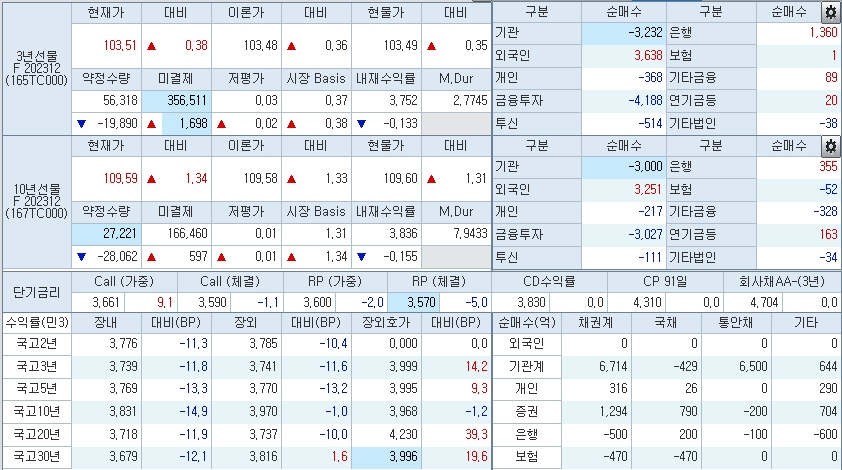842x470 pixels.
Task: Click the 통안채 column header
Action: click(711, 322)
